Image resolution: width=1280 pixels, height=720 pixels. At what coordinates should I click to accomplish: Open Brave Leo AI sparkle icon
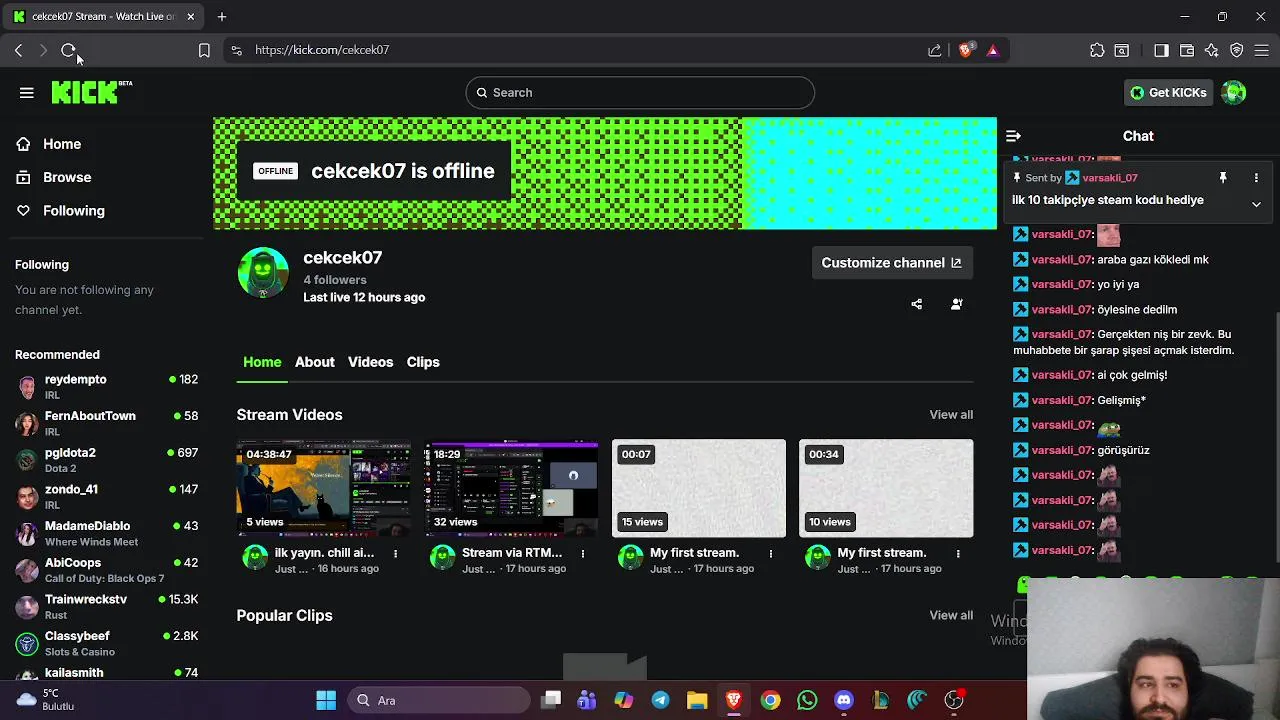point(1211,50)
